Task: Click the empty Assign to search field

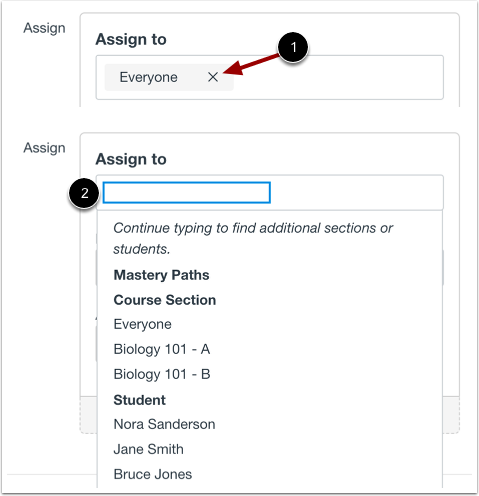Action: point(186,192)
